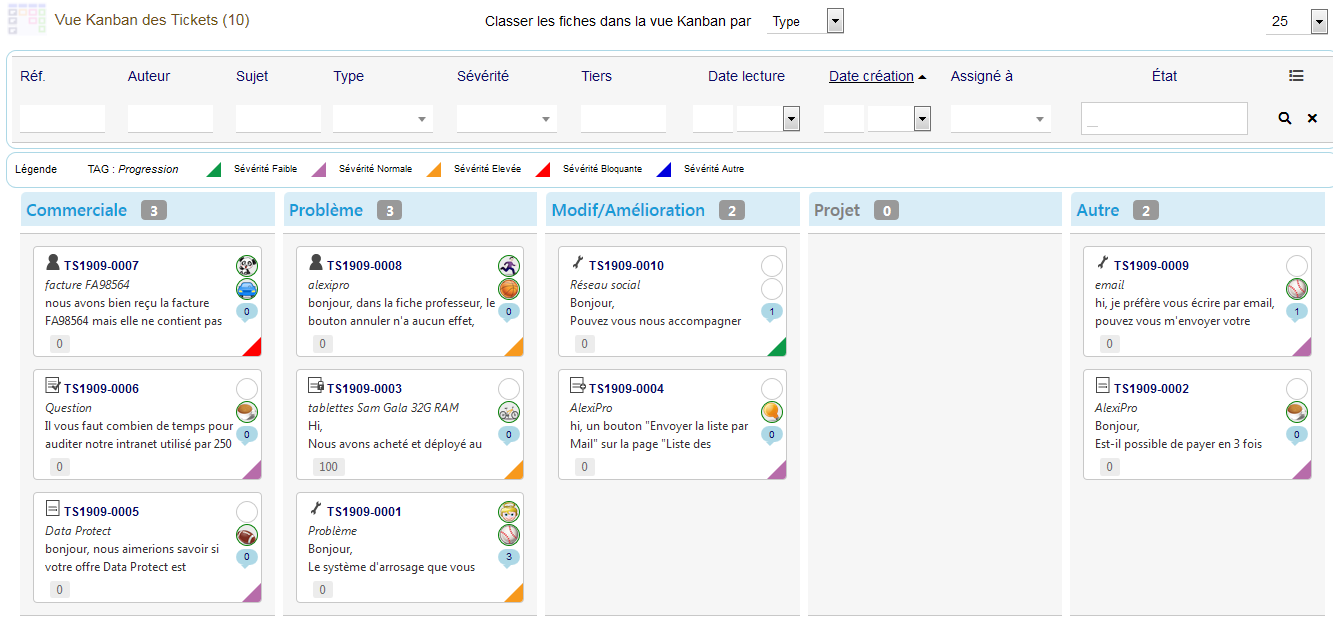Click empty author circle on ticket TS1909-0003

pyautogui.click(x=509, y=389)
